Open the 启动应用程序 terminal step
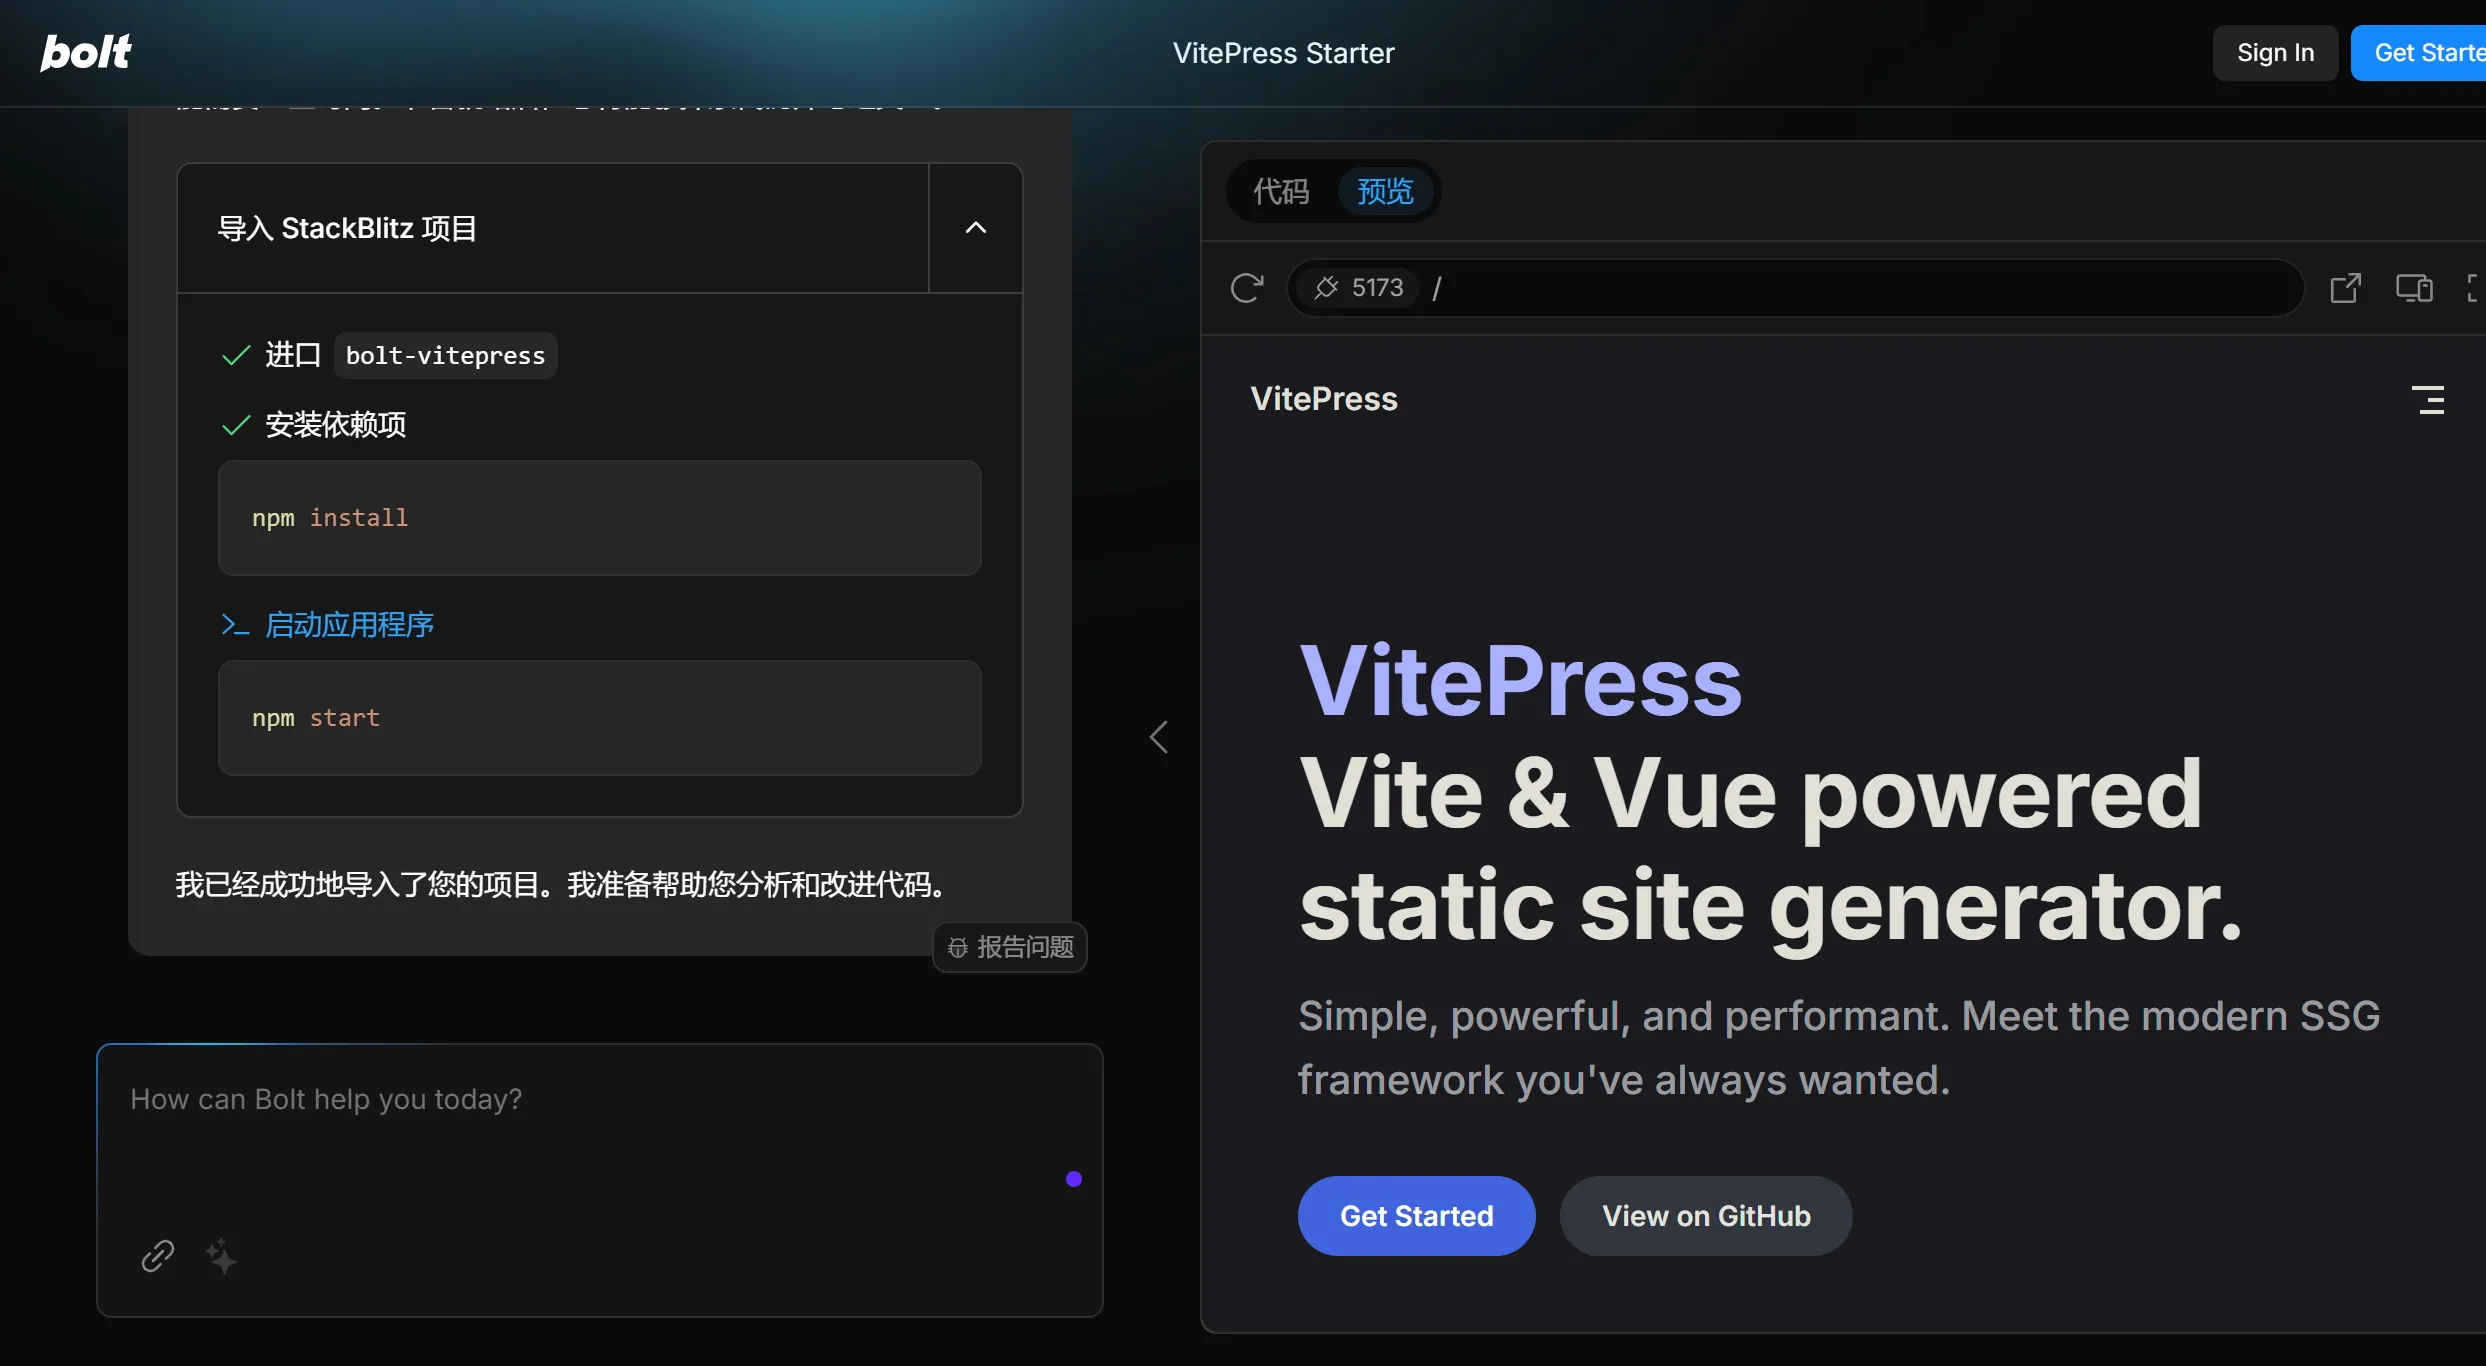Image resolution: width=2486 pixels, height=1366 pixels. (348, 625)
